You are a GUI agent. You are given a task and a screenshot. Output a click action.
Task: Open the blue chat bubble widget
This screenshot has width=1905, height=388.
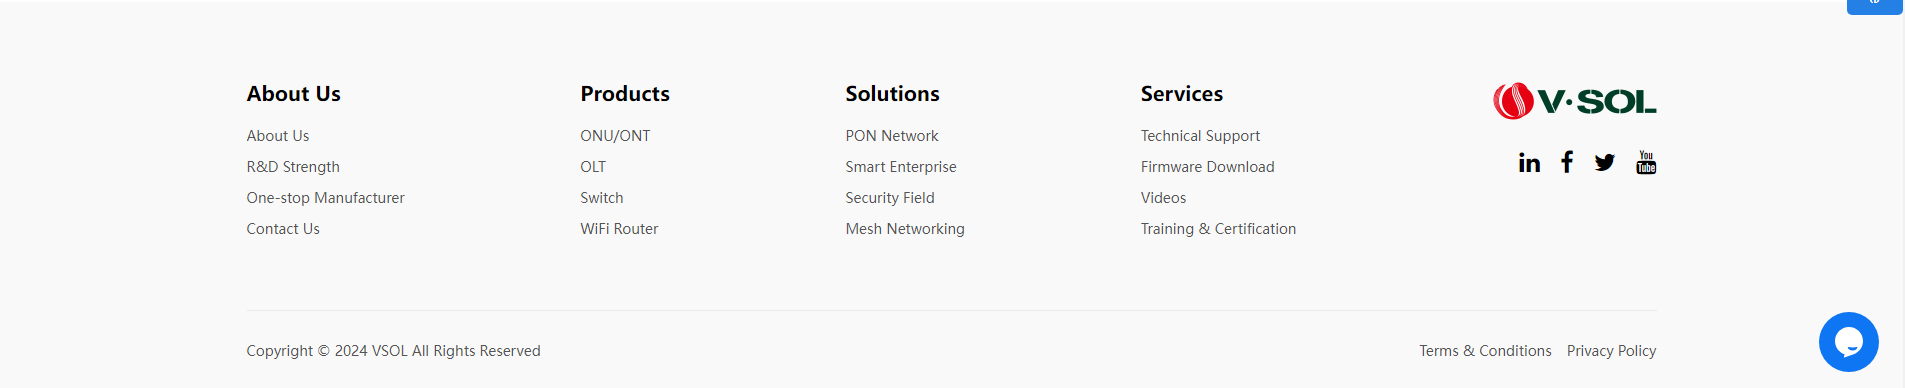1849,342
